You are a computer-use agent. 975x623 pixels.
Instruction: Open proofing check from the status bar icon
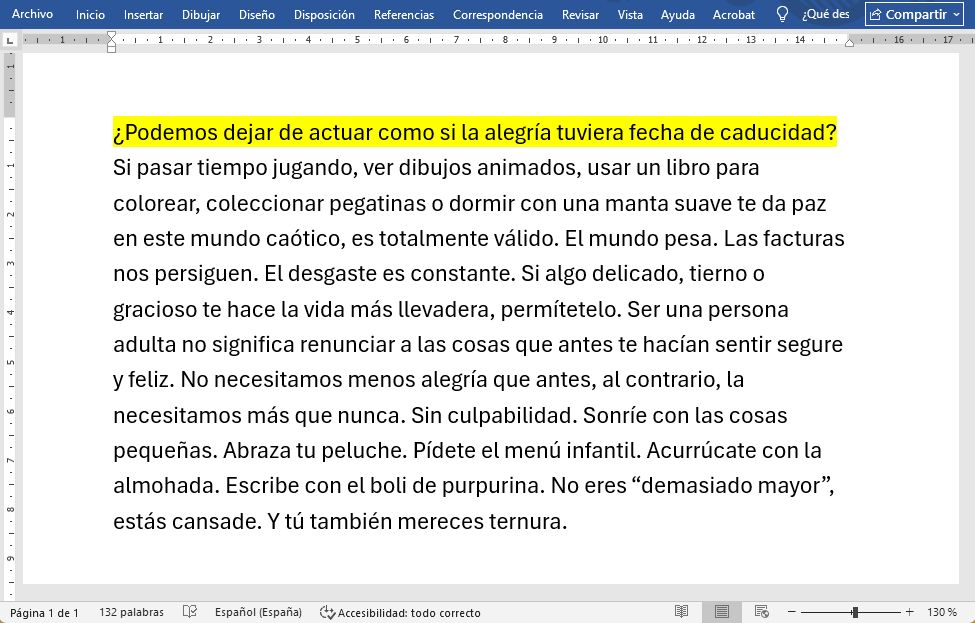[189, 611]
